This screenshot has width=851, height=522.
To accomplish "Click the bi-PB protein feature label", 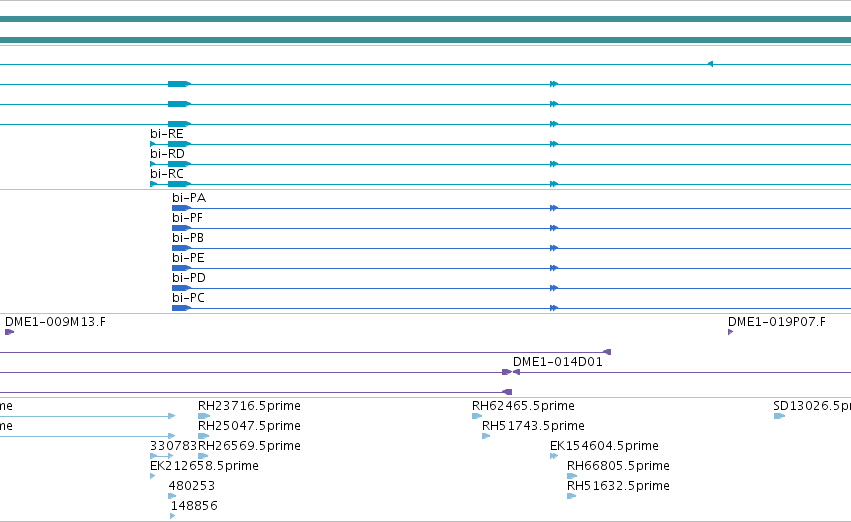I will pyautogui.click(x=188, y=238).
